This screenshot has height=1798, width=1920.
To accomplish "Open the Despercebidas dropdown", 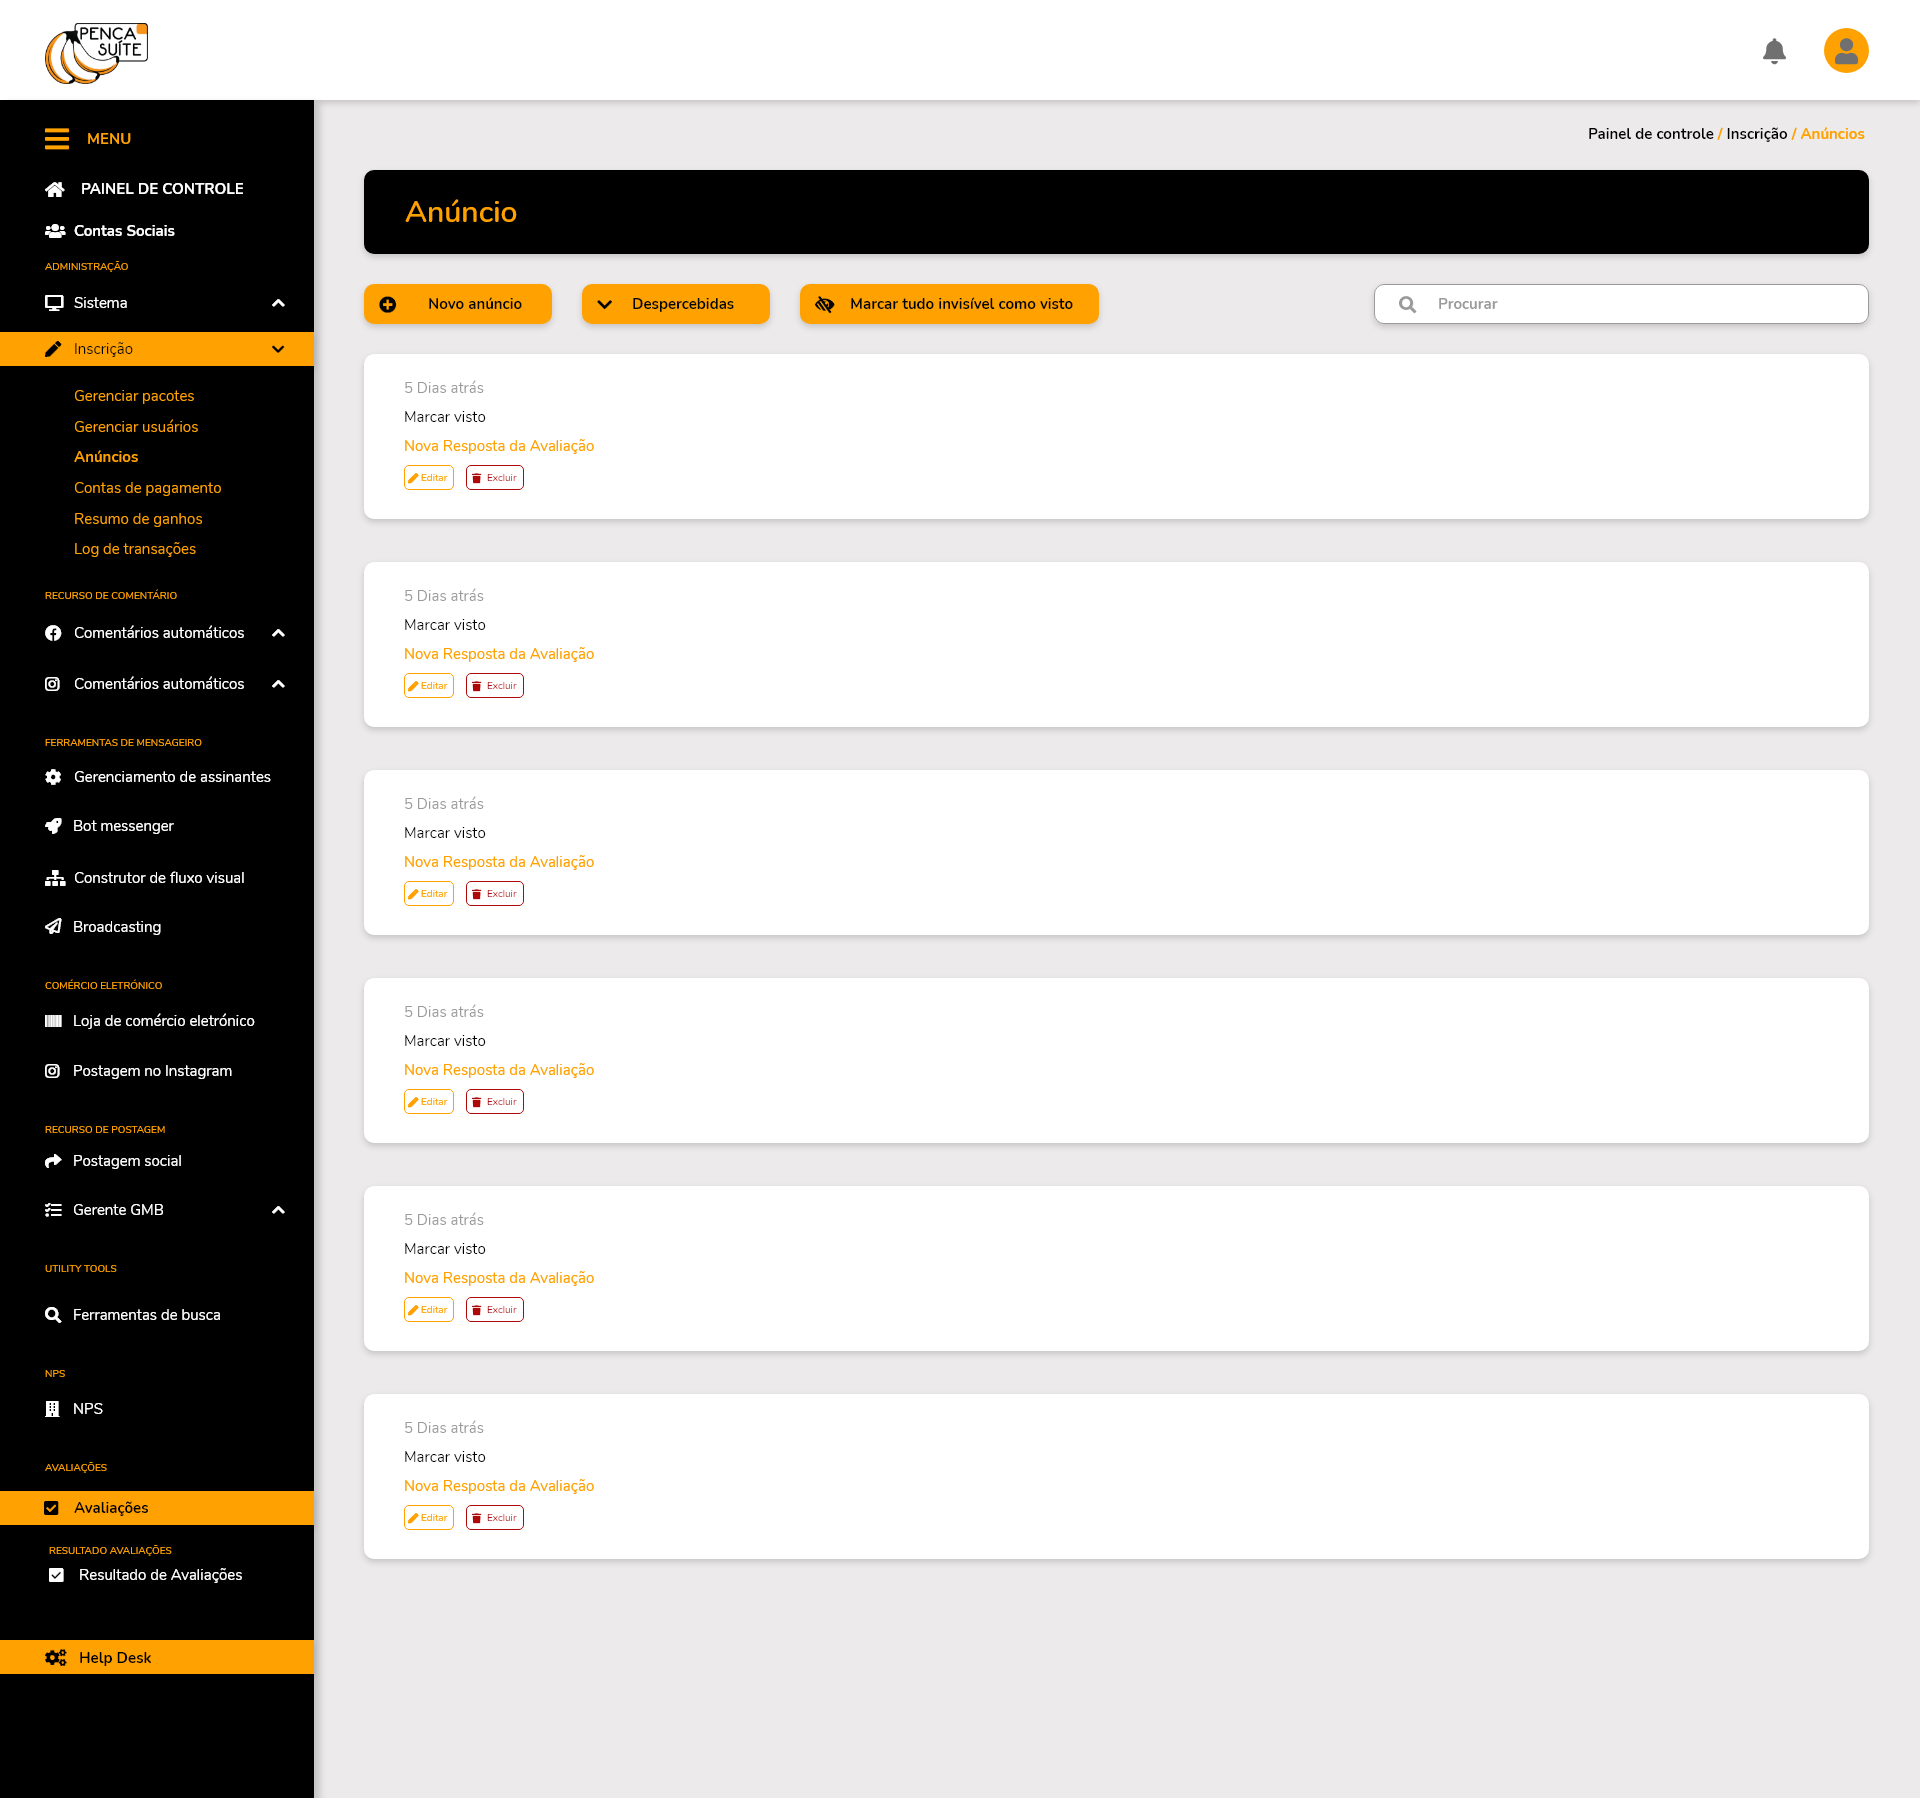I will 675,304.
